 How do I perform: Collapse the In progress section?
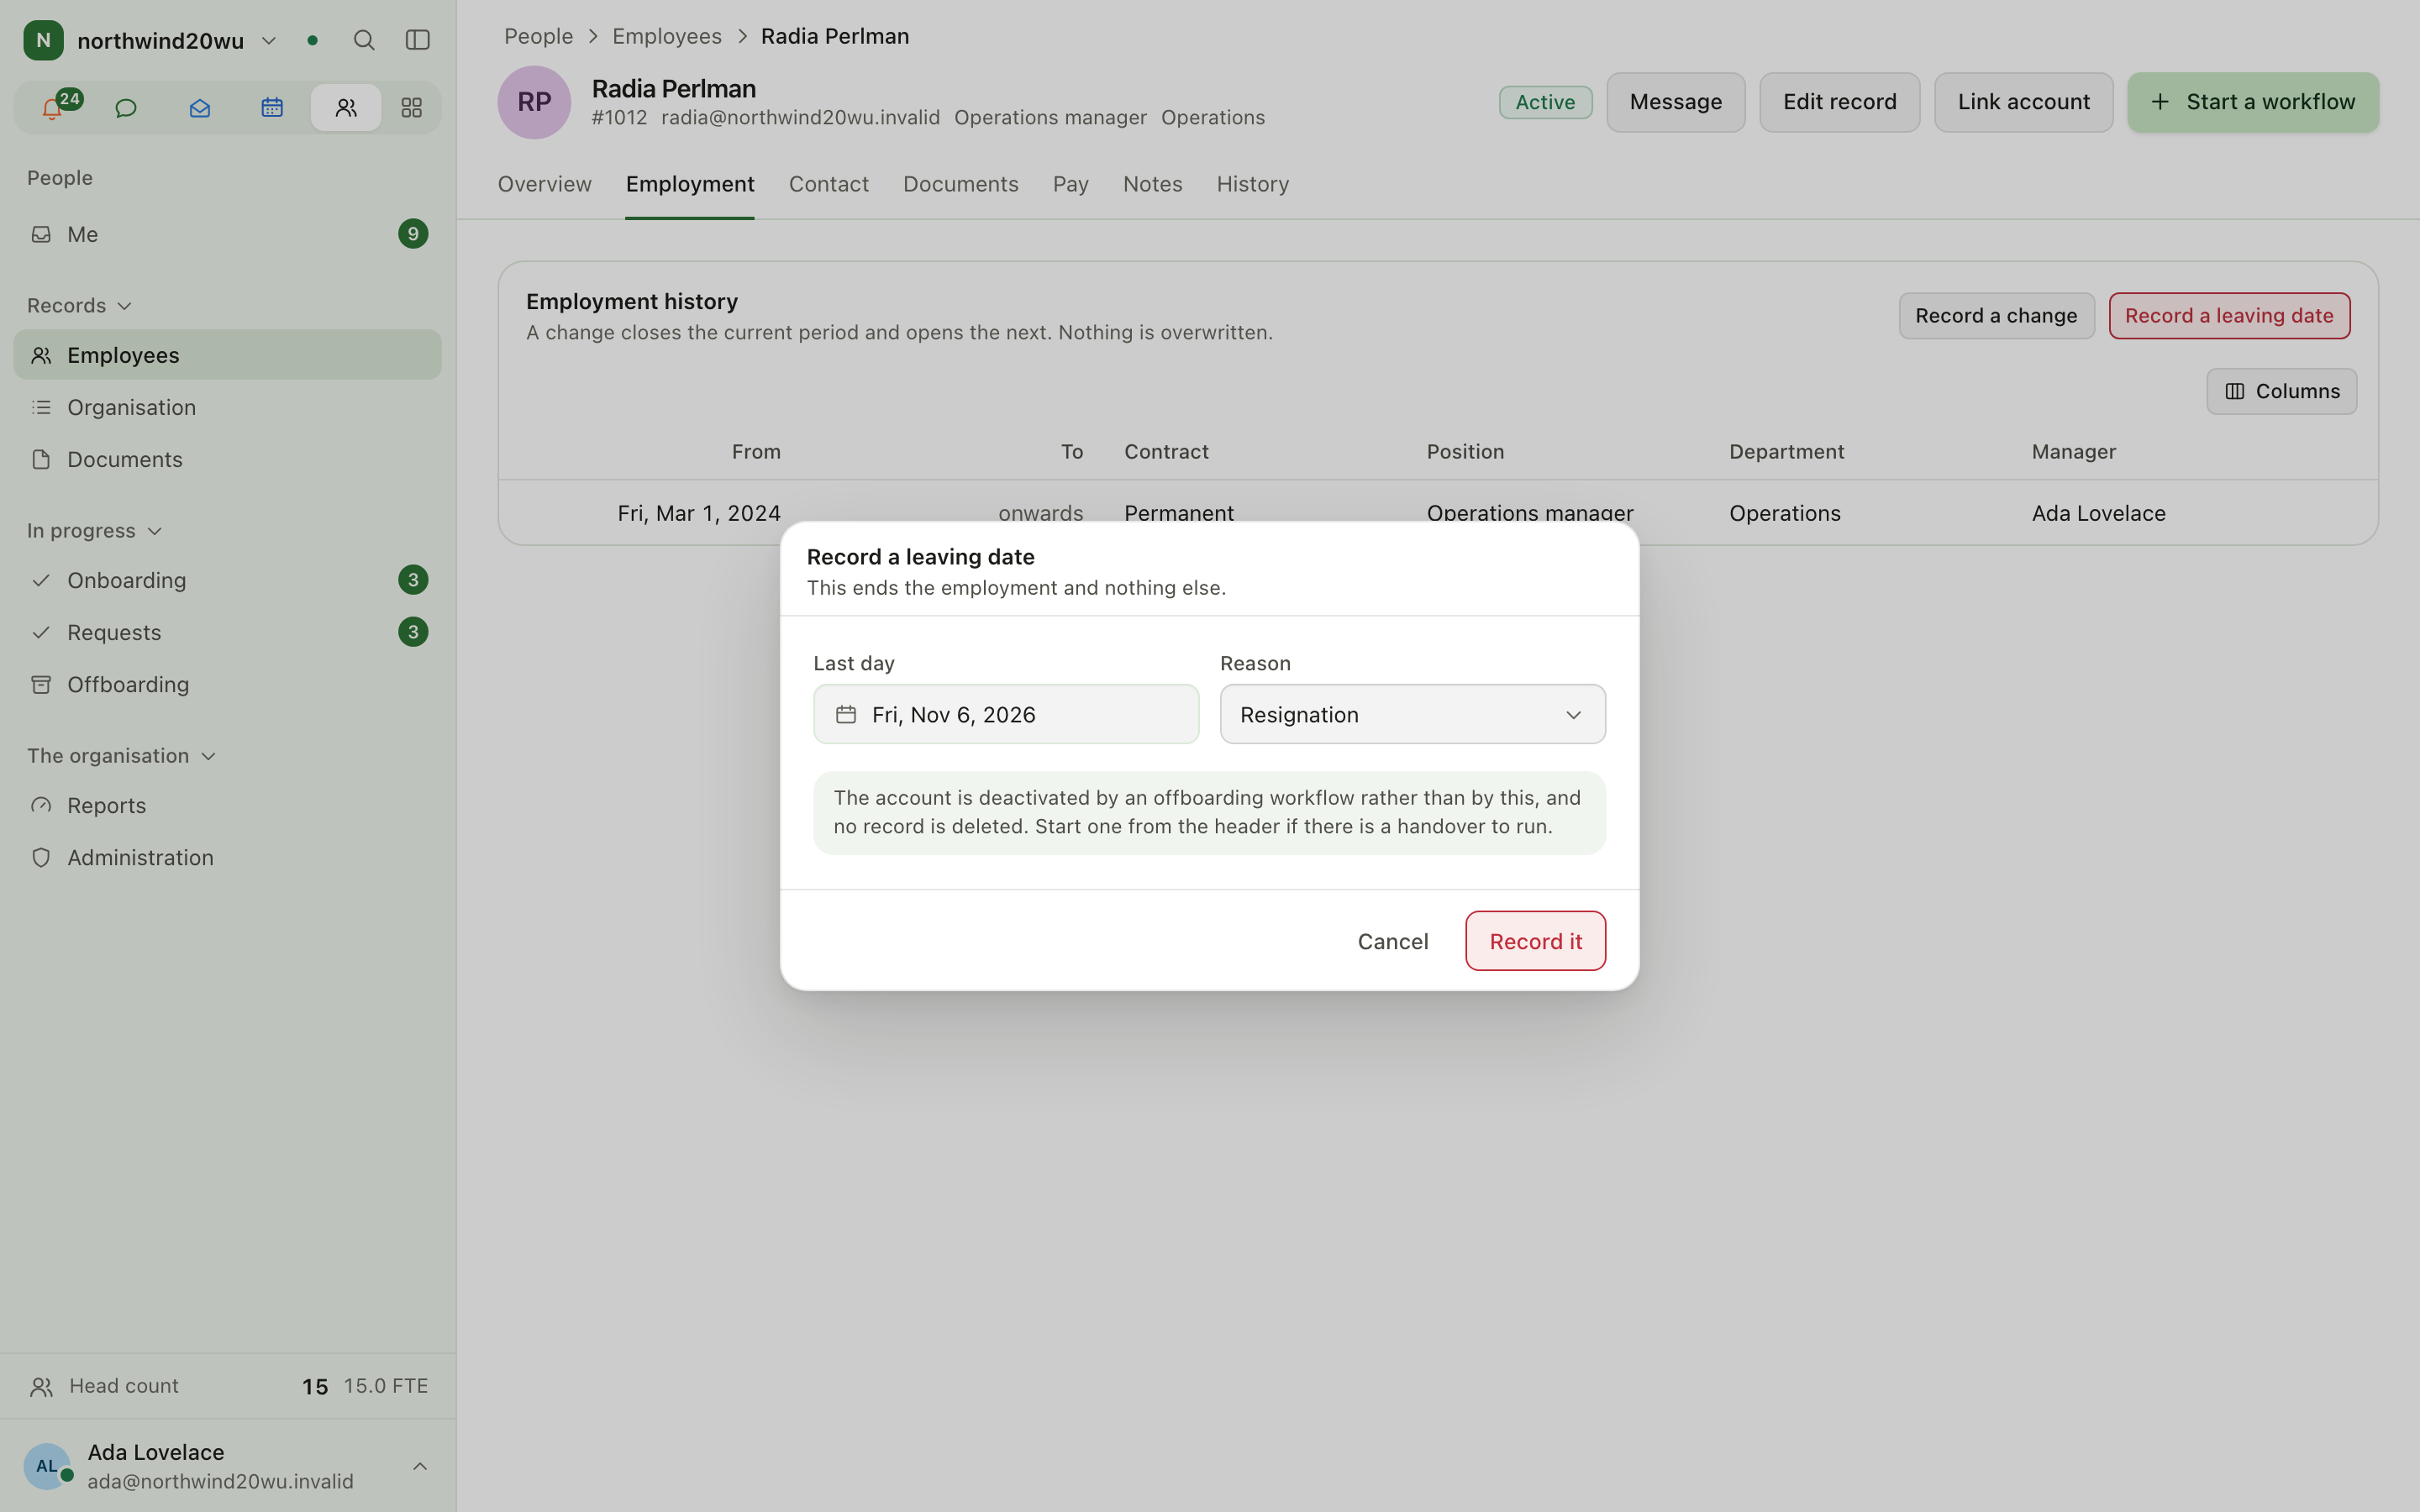(x=95, y=530)
